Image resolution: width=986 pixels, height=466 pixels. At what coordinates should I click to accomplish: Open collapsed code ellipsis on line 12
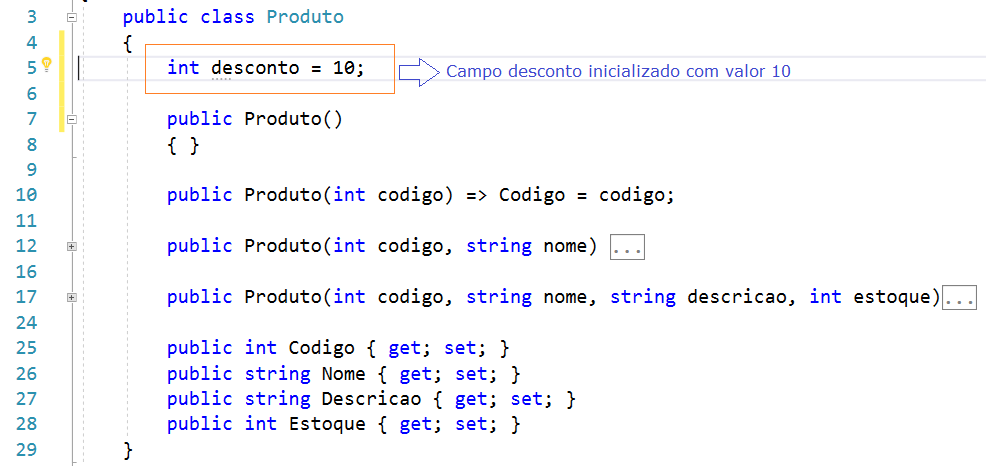click(627, 248)
